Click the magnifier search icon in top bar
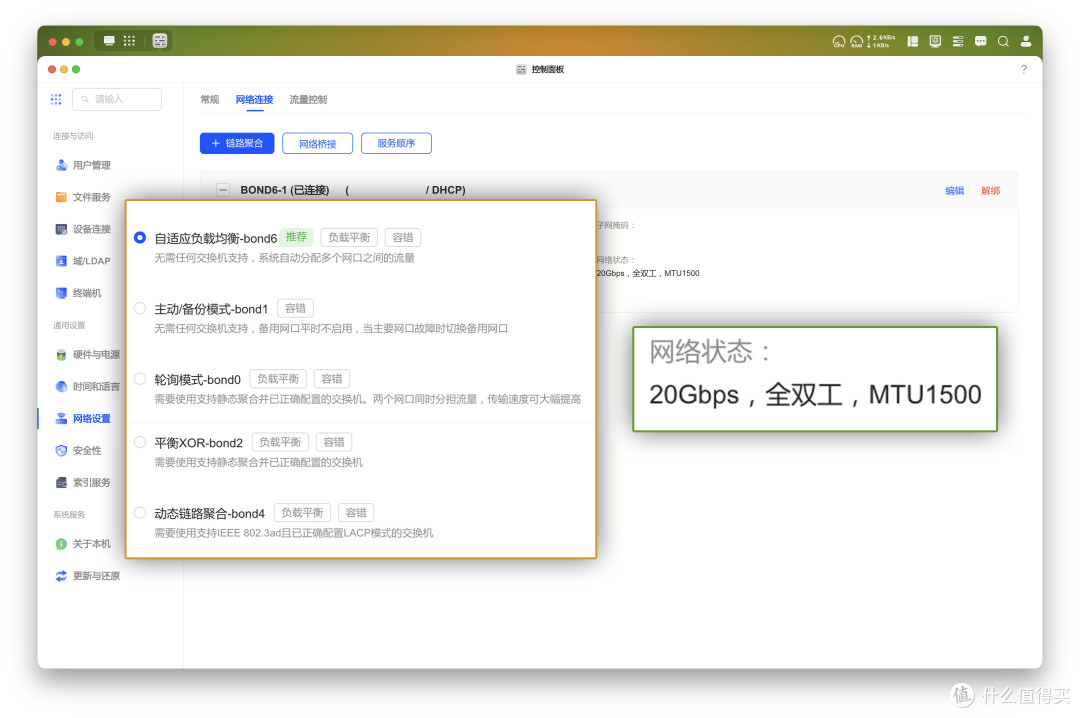1080x718 pixels. coord(1004,41)
